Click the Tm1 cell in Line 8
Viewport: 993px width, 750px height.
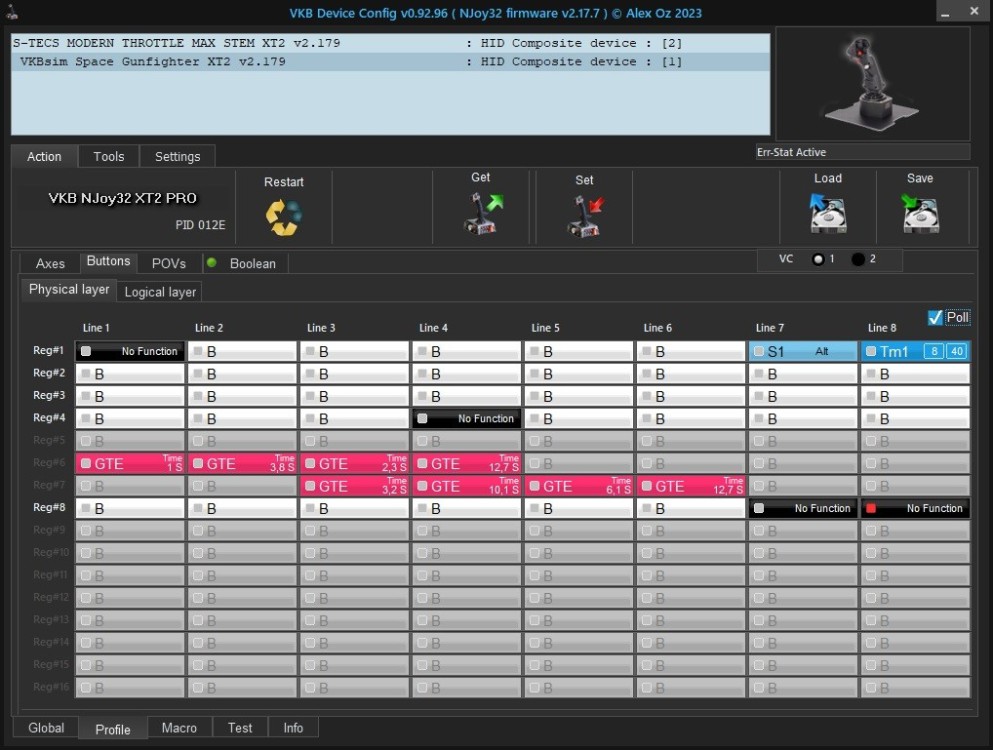point(914,351)
